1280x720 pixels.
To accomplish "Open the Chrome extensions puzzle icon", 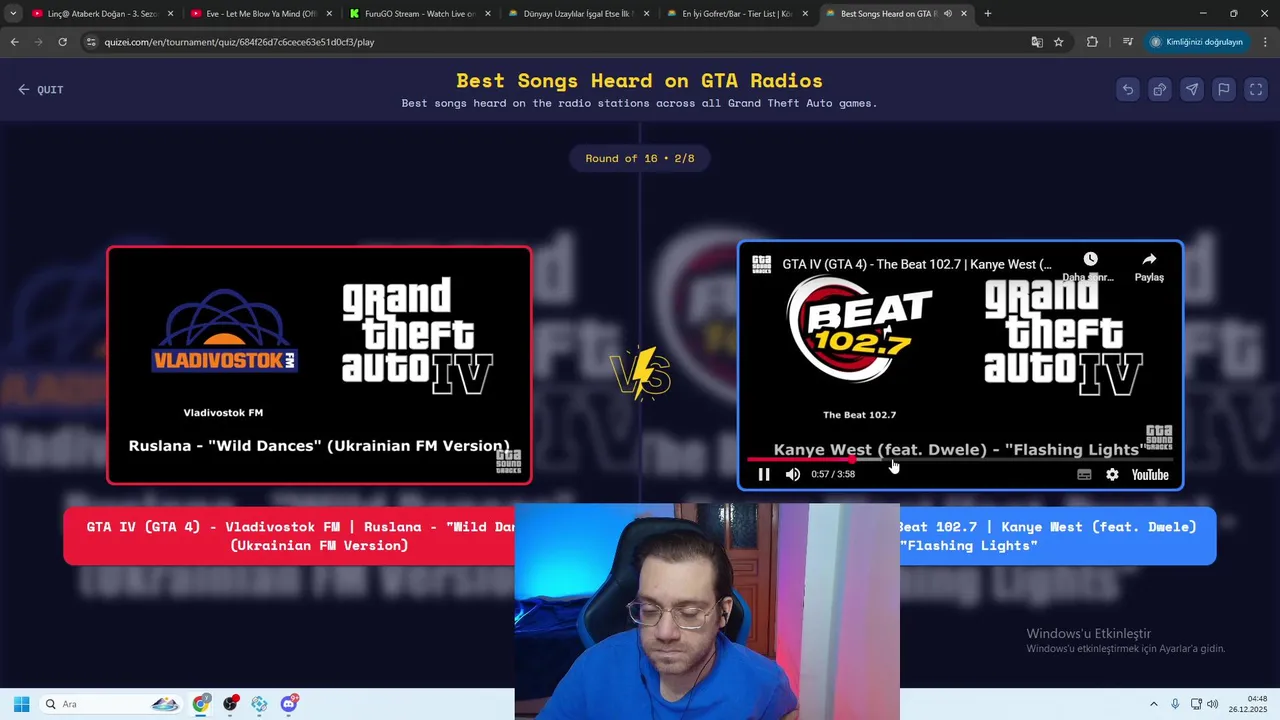I will (x=1092, y=42).
